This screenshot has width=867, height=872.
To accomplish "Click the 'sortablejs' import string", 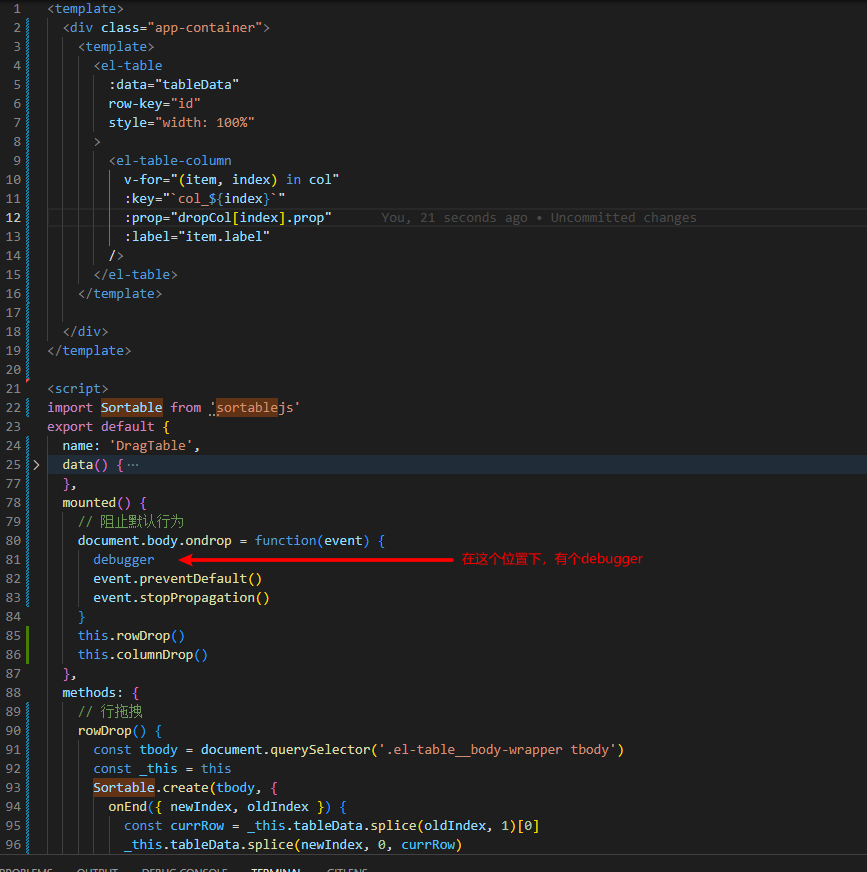I will pos(258,408).
